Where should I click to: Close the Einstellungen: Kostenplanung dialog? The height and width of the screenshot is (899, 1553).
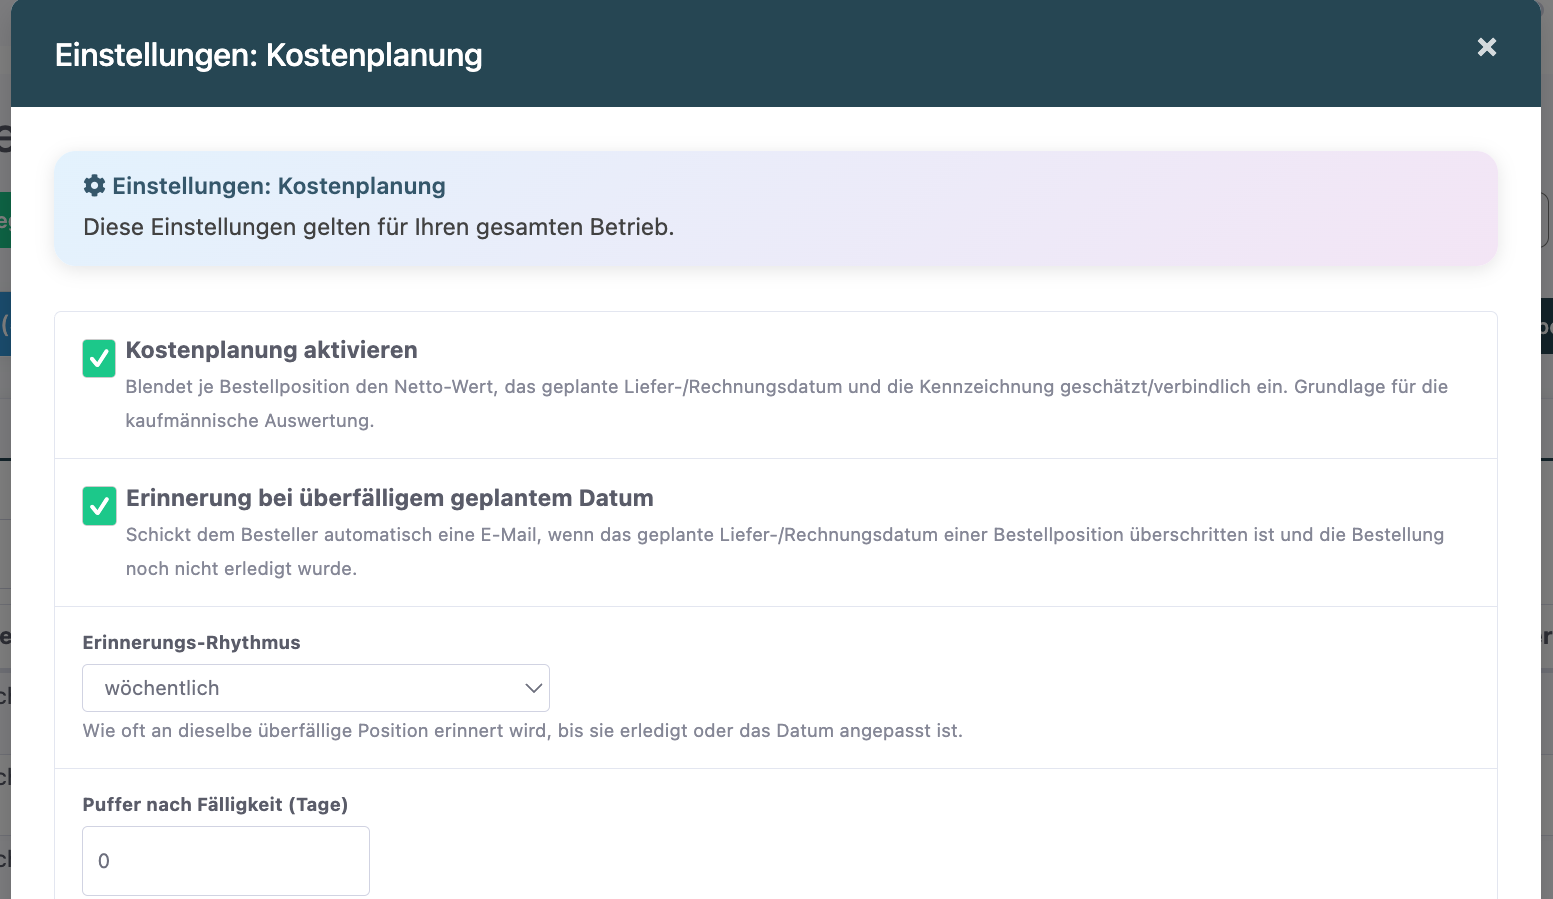pyautogui.click(x=1487, y=47)
